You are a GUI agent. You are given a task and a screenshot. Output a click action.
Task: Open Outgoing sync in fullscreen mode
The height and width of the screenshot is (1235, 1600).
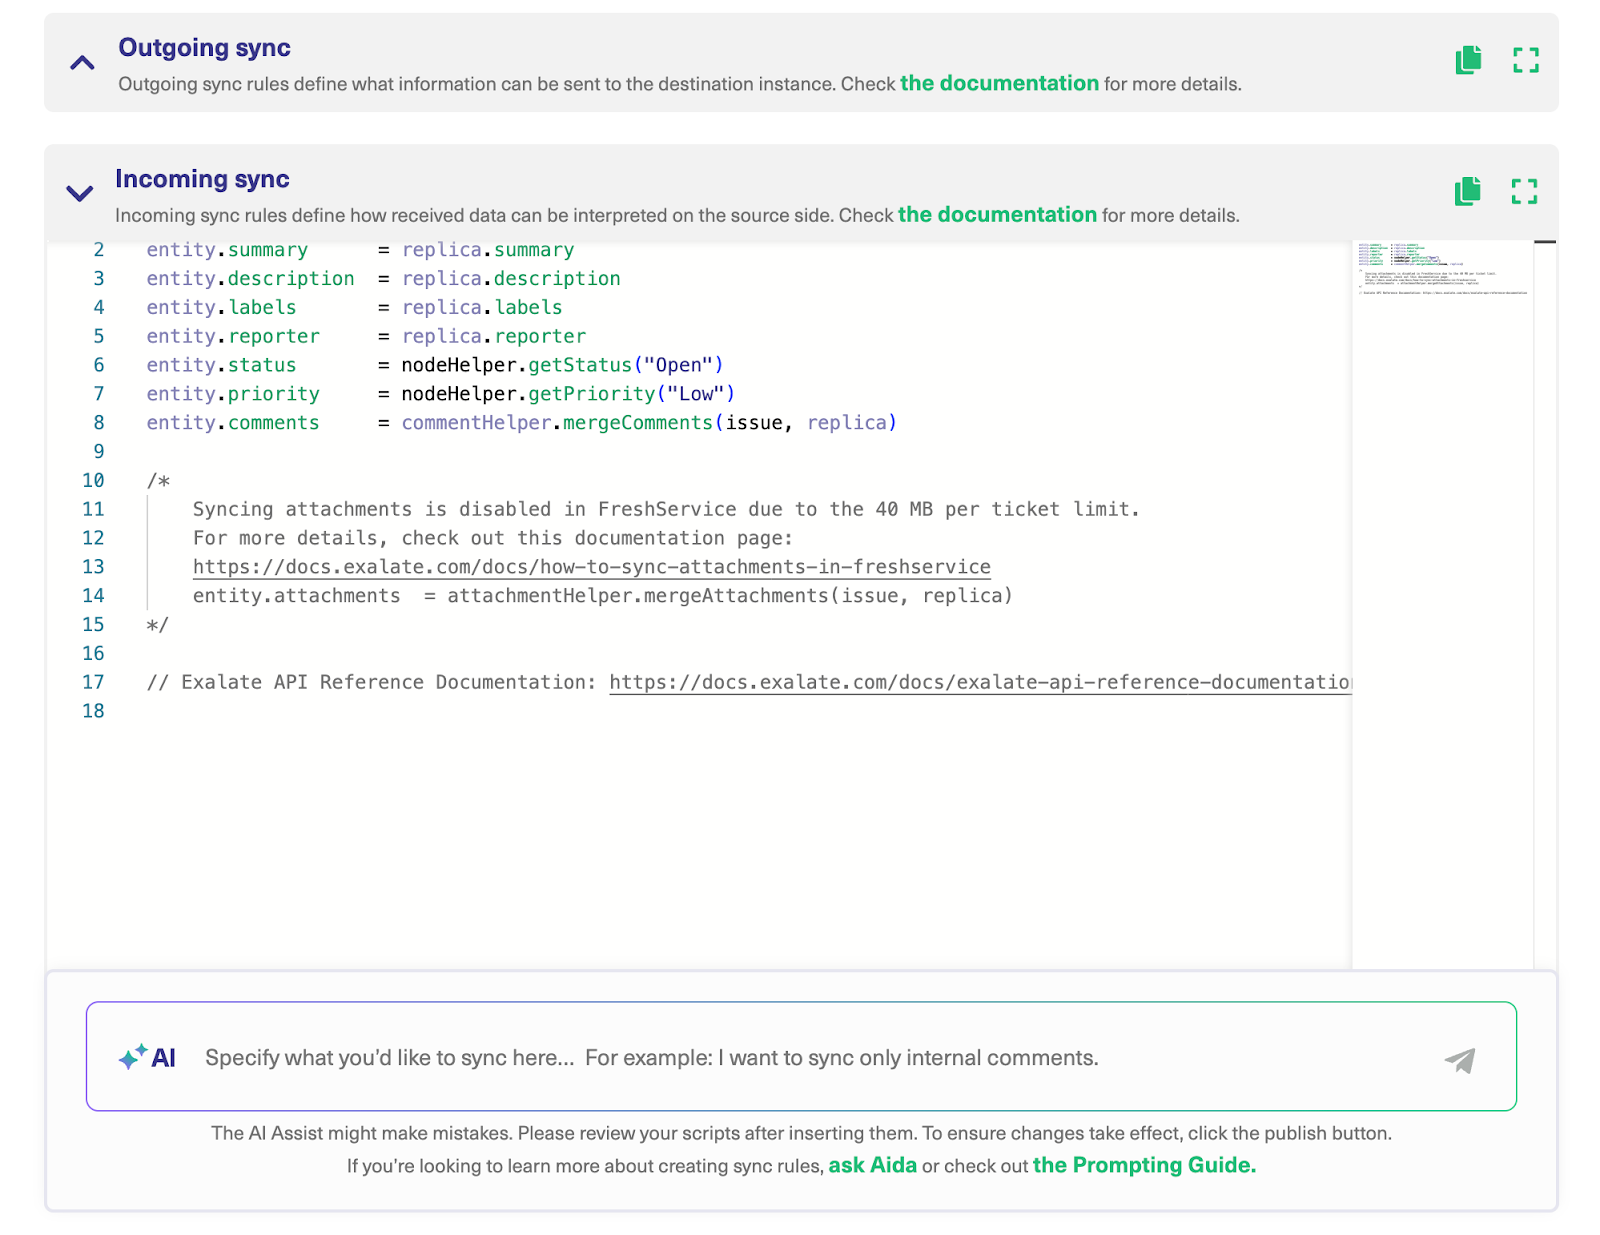pos(1525,60)
